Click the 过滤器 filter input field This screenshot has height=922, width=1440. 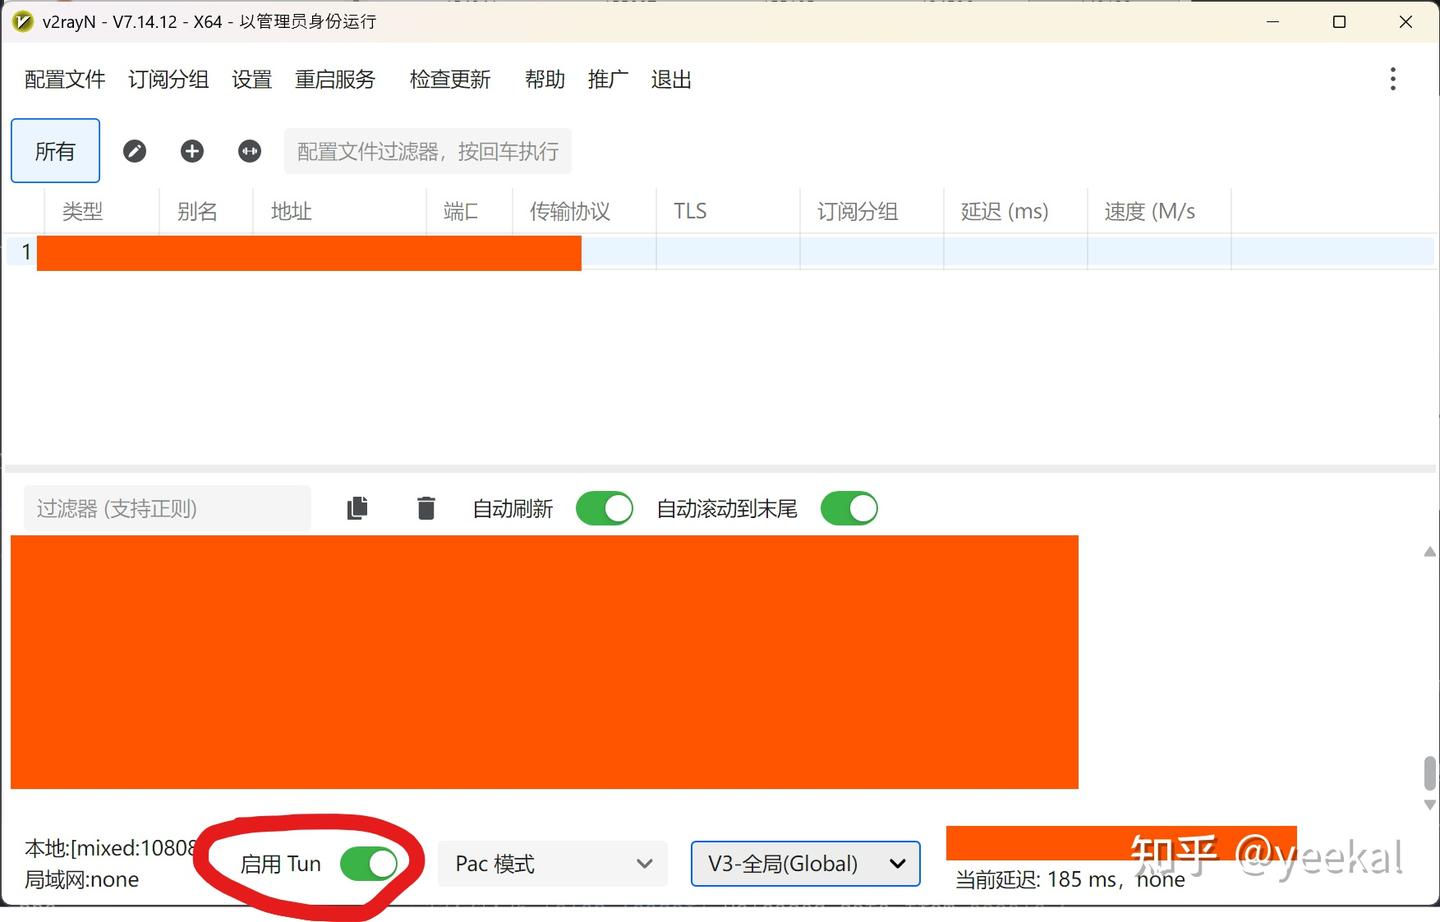(165, 508)
